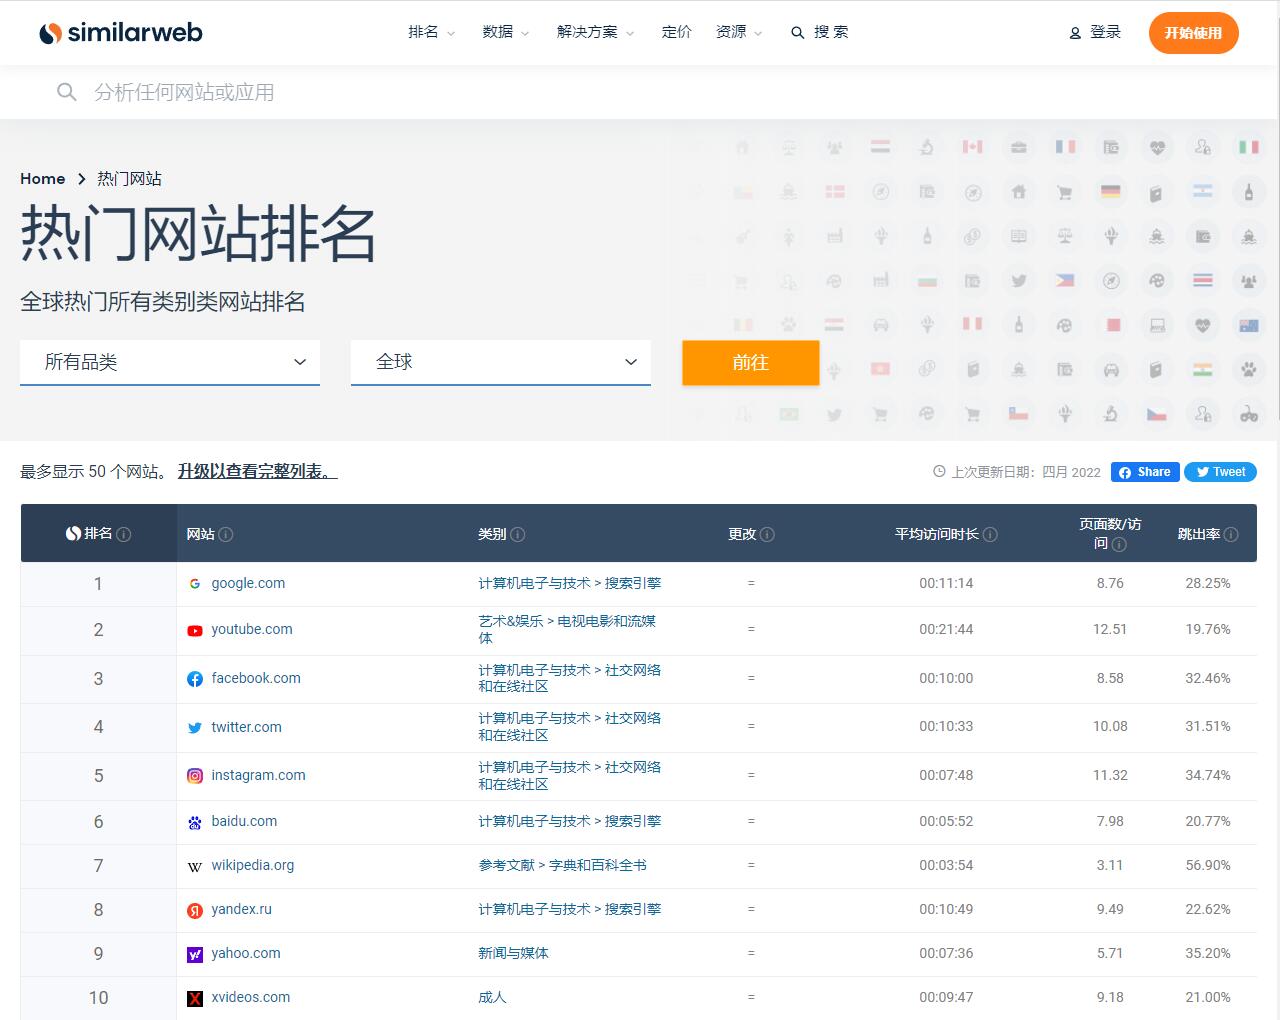This screenshot has height=1020, width=1280.
Task: Click the orange 开始使用 button
Action: (x=1193, y=33)
